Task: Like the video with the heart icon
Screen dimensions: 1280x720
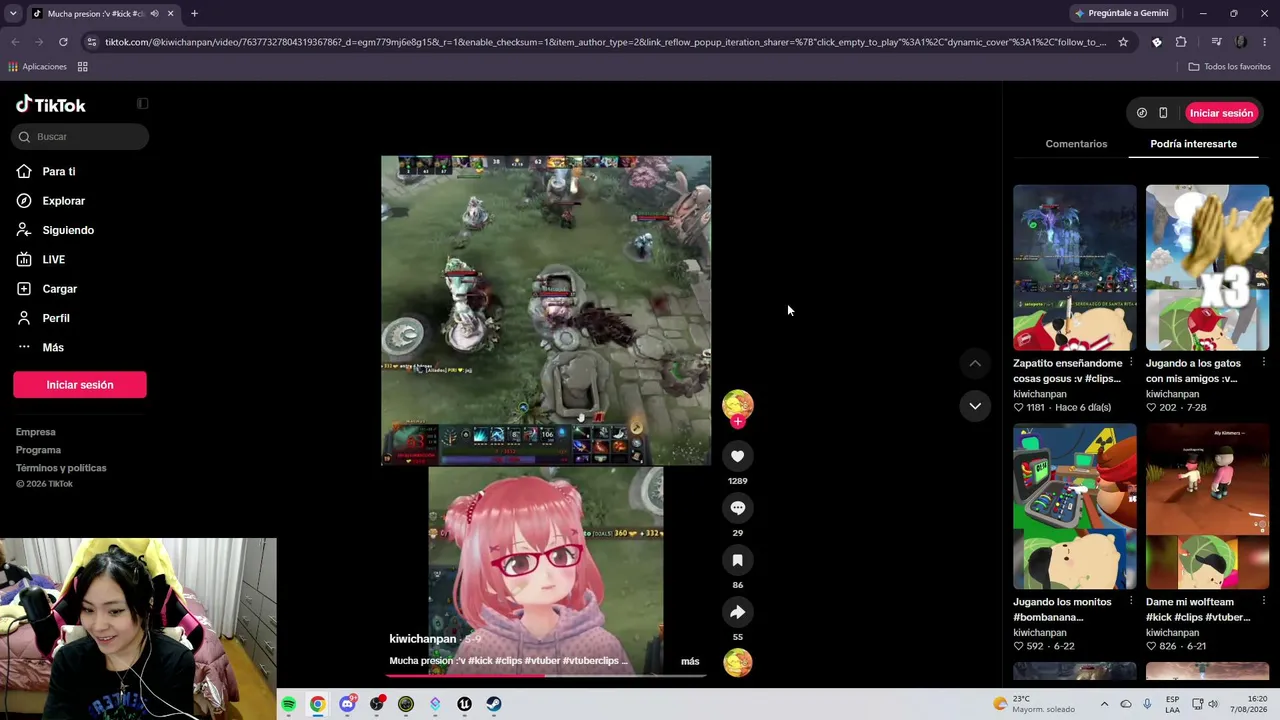Action: [x=737, y=456]
